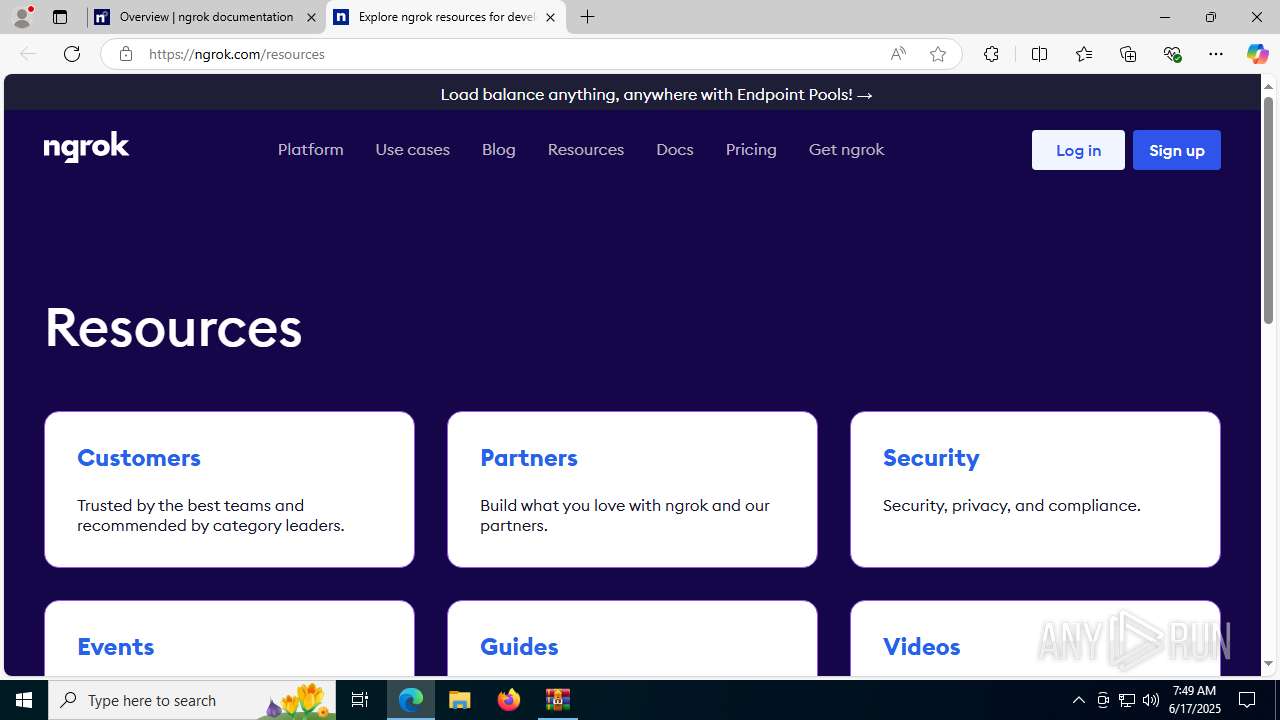Image resolution: width=1280 pixels, height=720 pixels.
Task: Open network icon in system tray
Action: (x=1127, y=700)
